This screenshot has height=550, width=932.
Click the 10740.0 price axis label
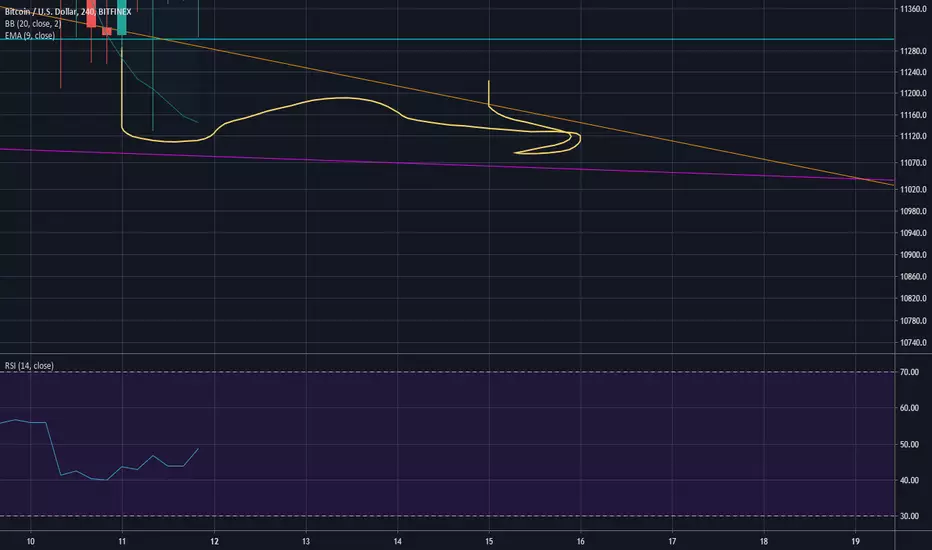913,342
